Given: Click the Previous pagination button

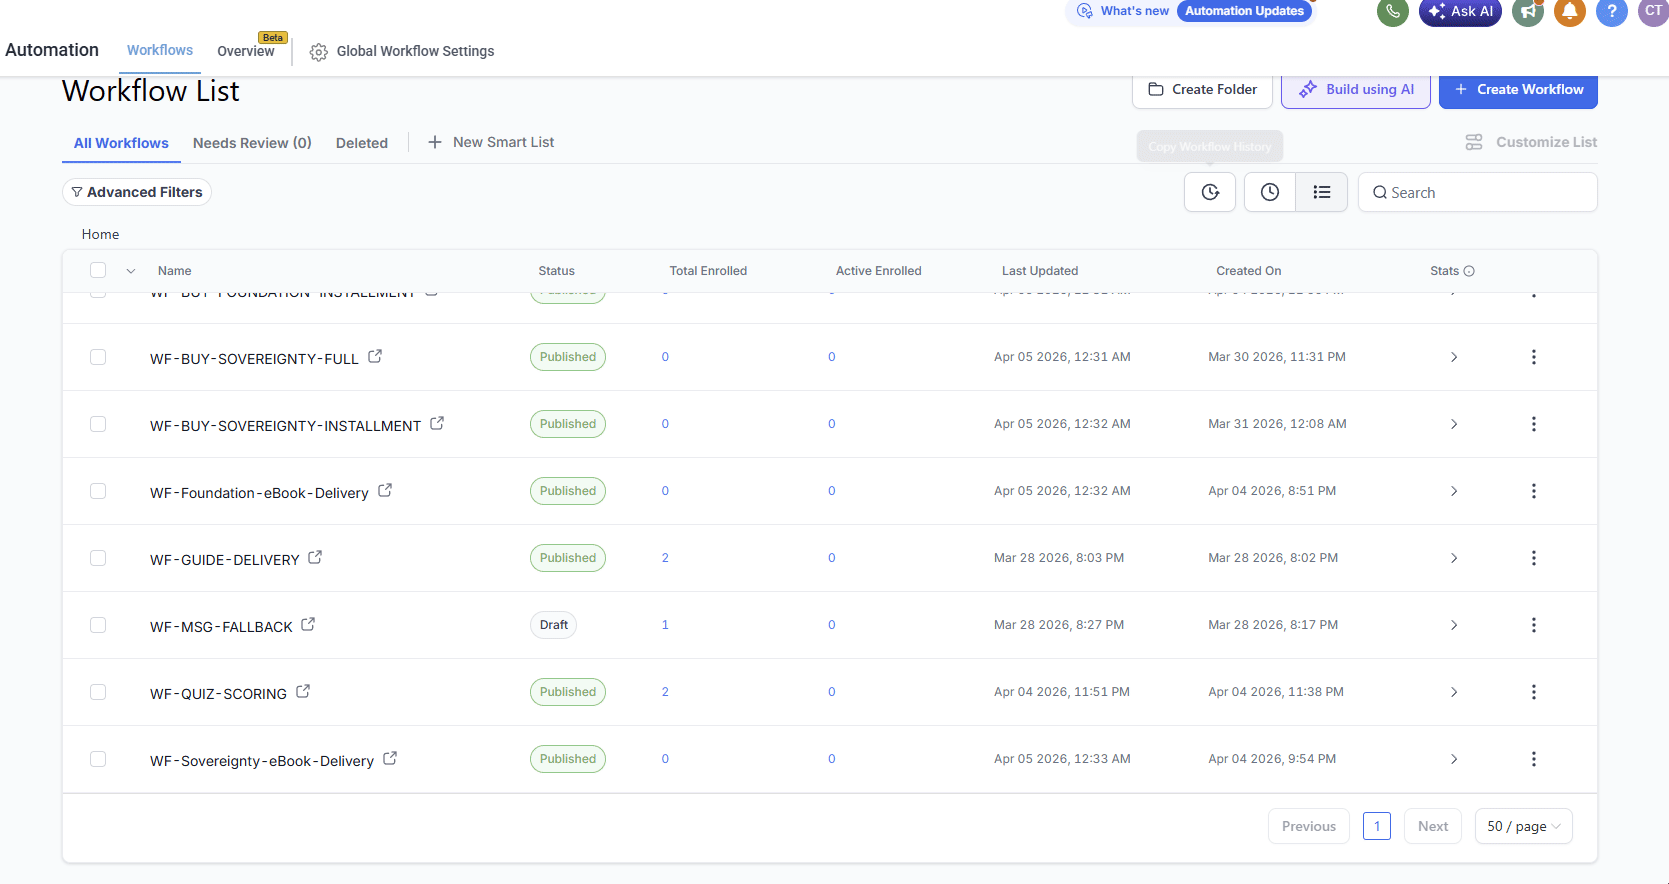Looking at the screenshot, I should pyautogui.click(x=1309, y=826).
